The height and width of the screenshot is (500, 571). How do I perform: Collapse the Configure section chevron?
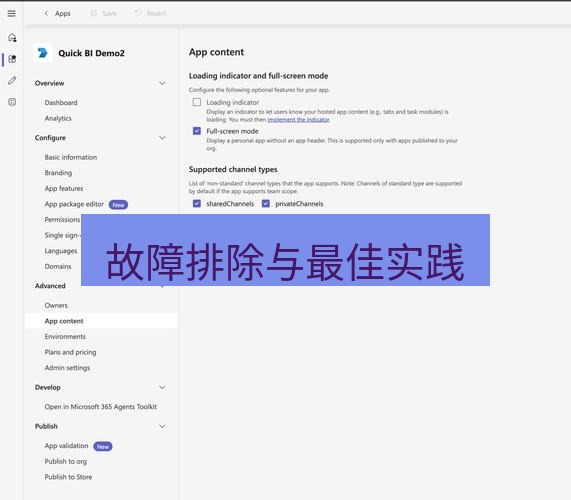pyautogui.click(x=162, y=138)
